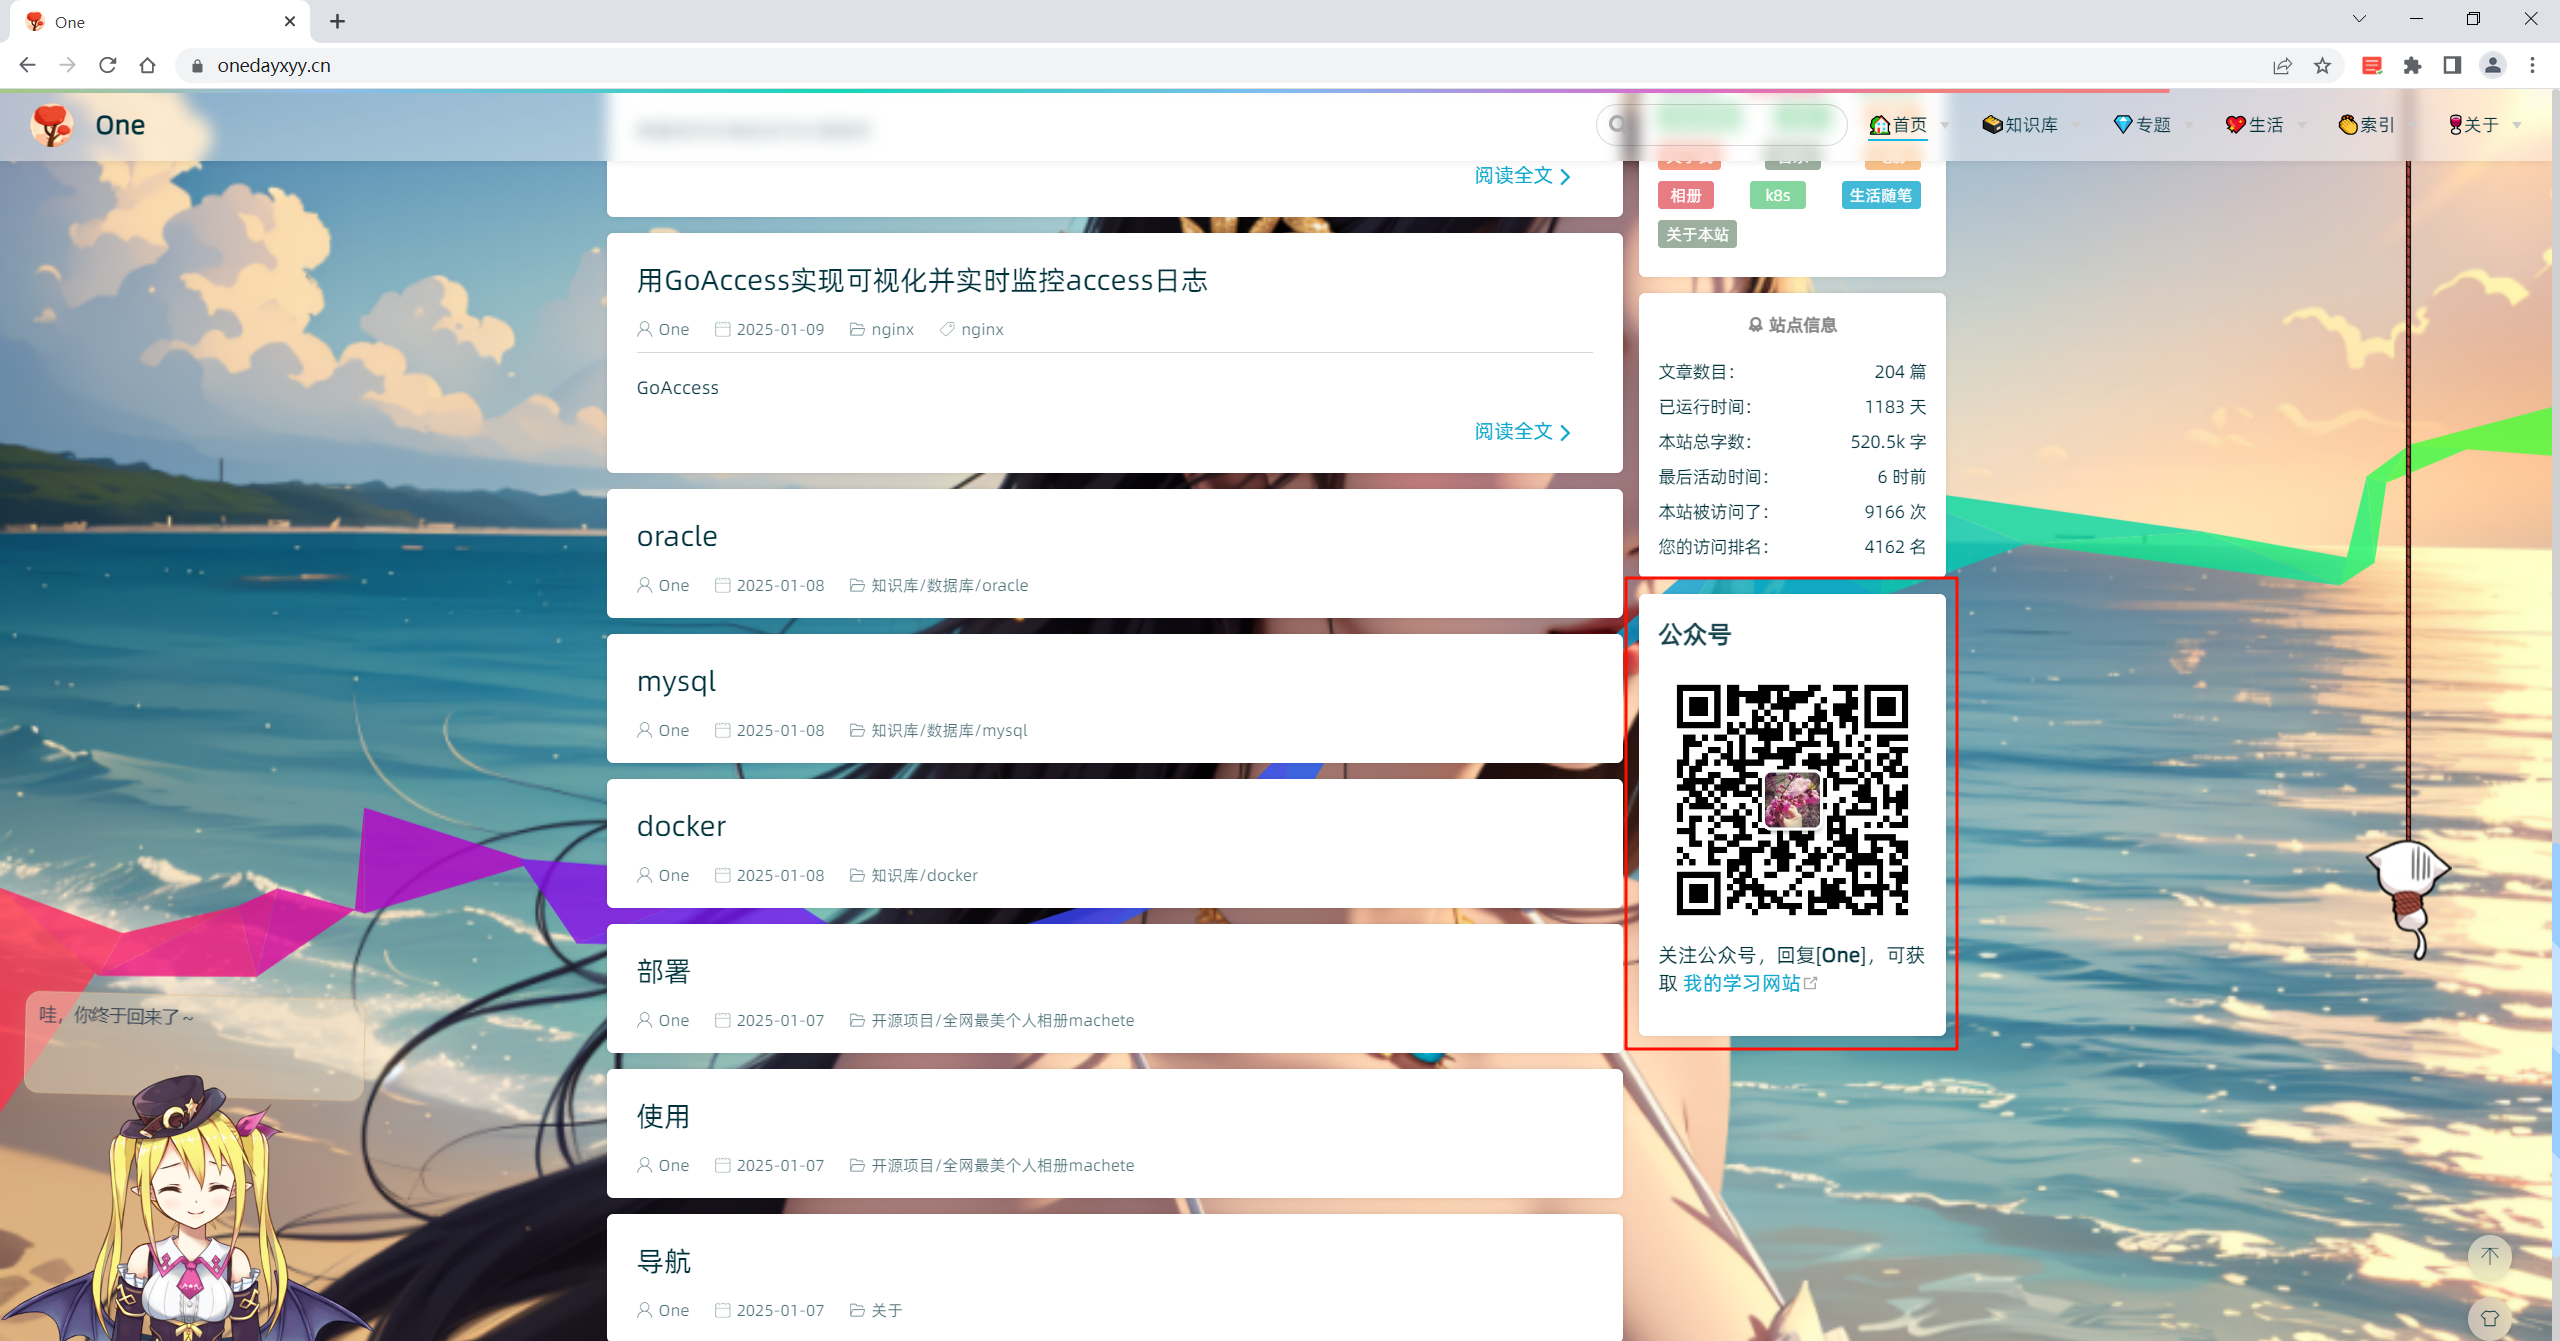Click the 我的学习网站 link
Screen dimensions: 2560x1341
pos(1741,983)
